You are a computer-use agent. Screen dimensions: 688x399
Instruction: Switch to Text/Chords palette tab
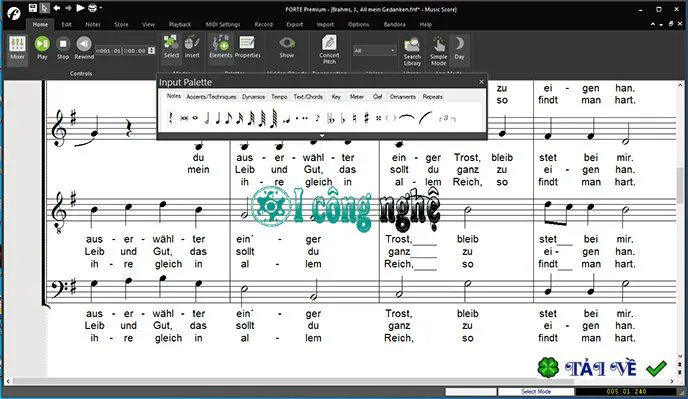coord(308,97)
